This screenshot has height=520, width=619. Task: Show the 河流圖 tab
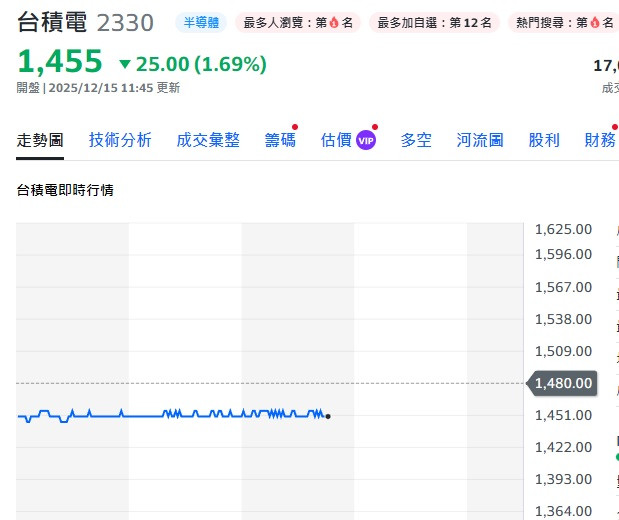[480, 140]
